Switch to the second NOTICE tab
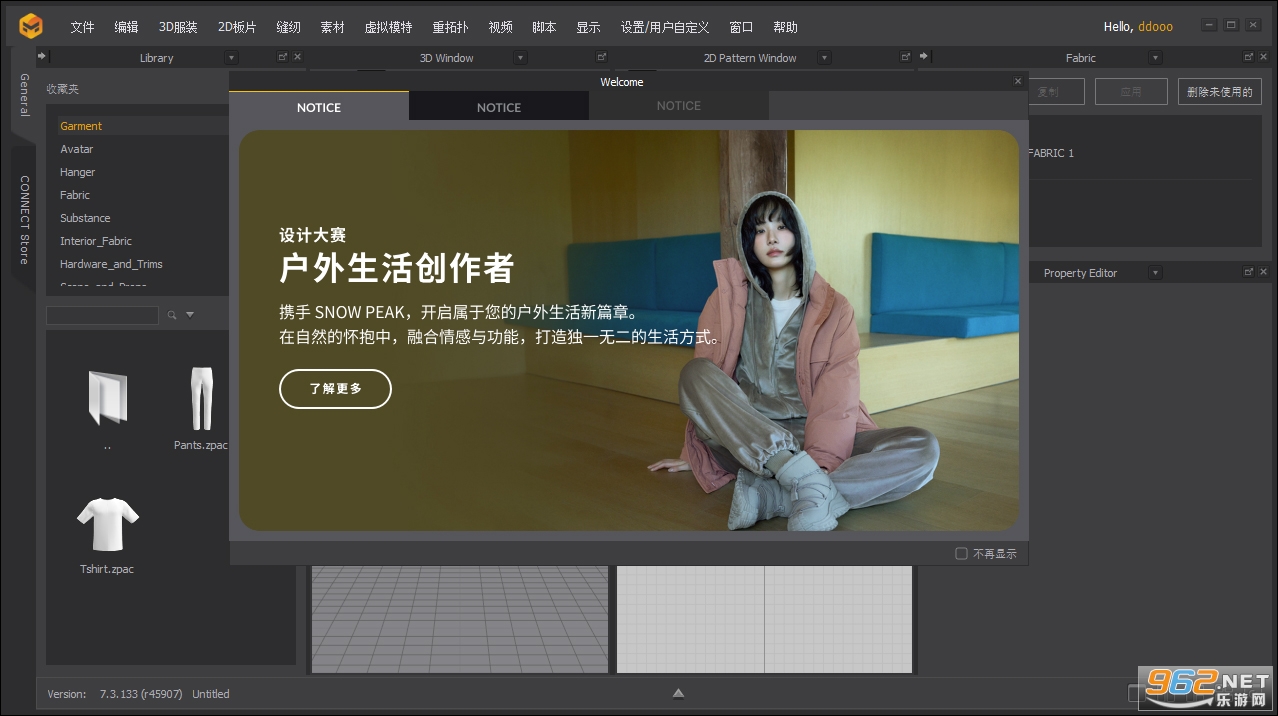Screen dimensions: 1278x716 tap(499, 107)
